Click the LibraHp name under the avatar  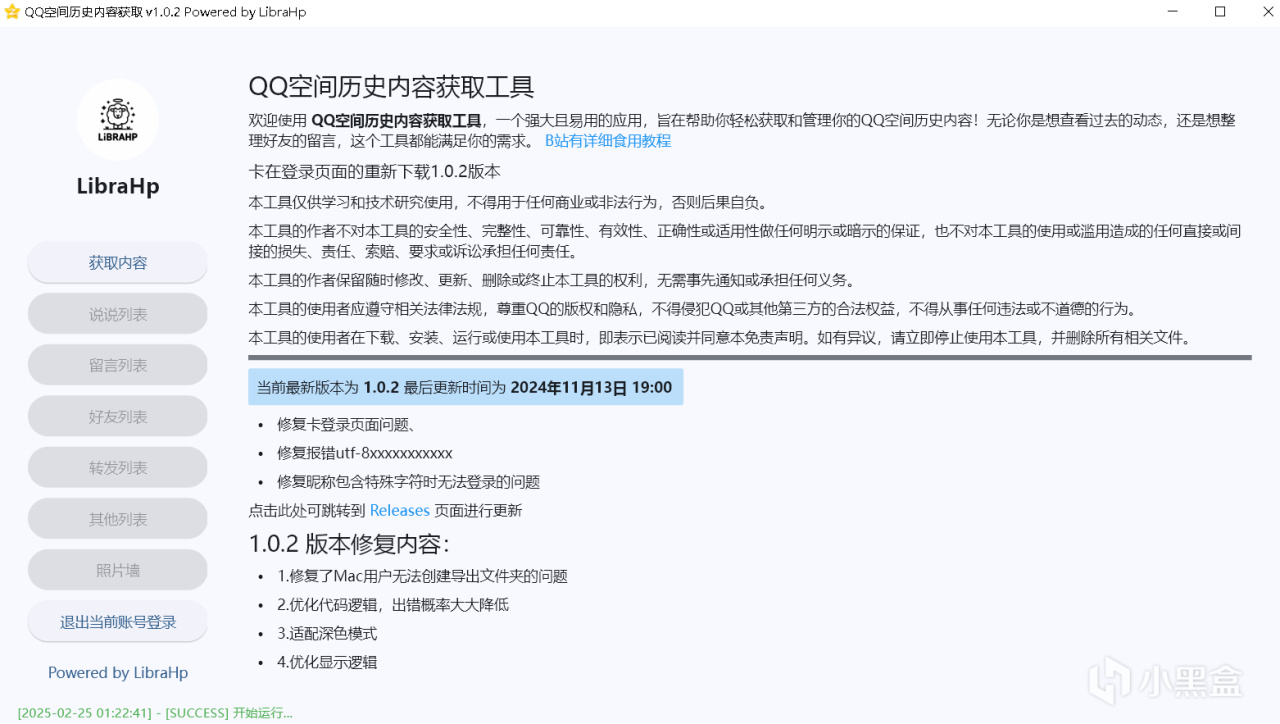tap(118, 187)
